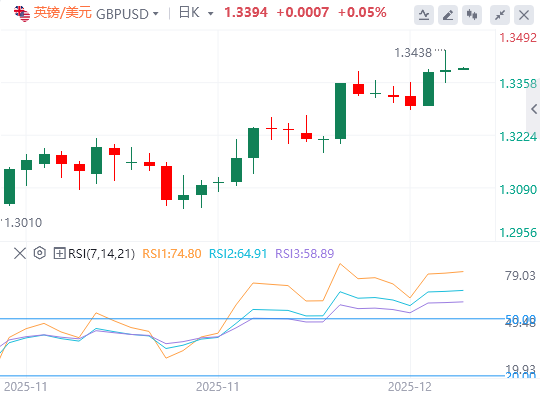
Task: Expand the right side panel chevron
Action: click(x=533, y=109)
